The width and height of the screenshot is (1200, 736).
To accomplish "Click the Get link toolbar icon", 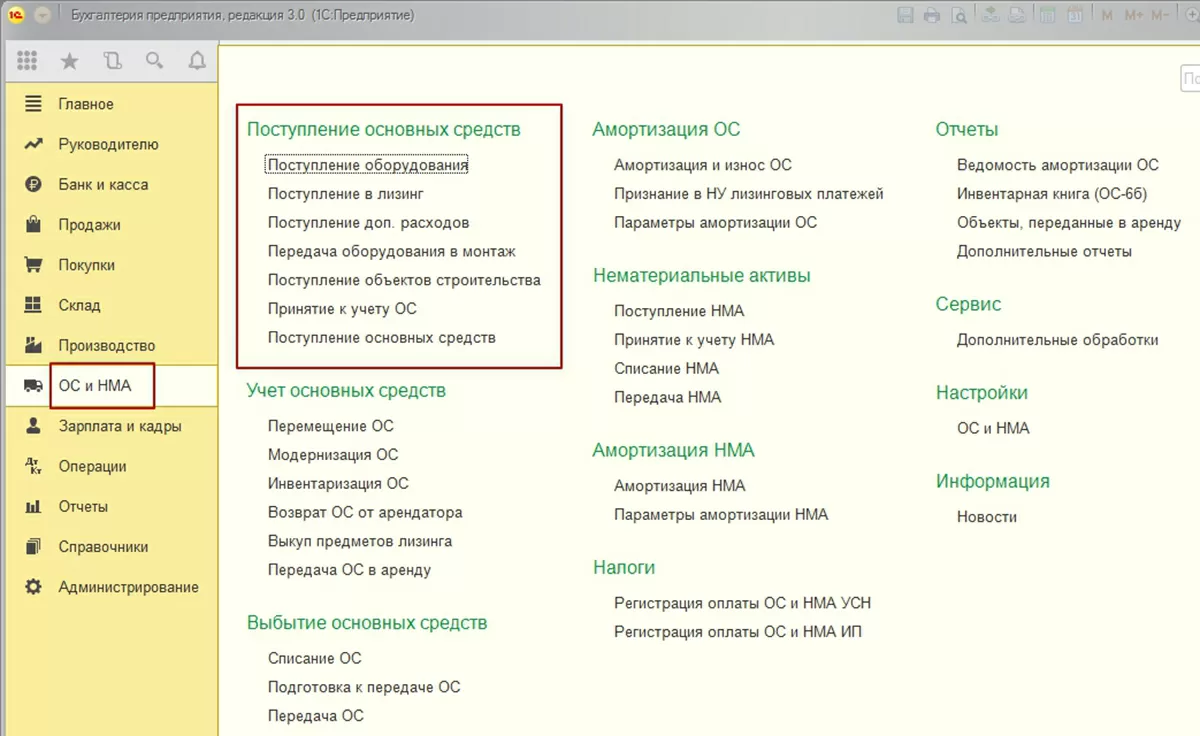I will click(x=991, y=15).
